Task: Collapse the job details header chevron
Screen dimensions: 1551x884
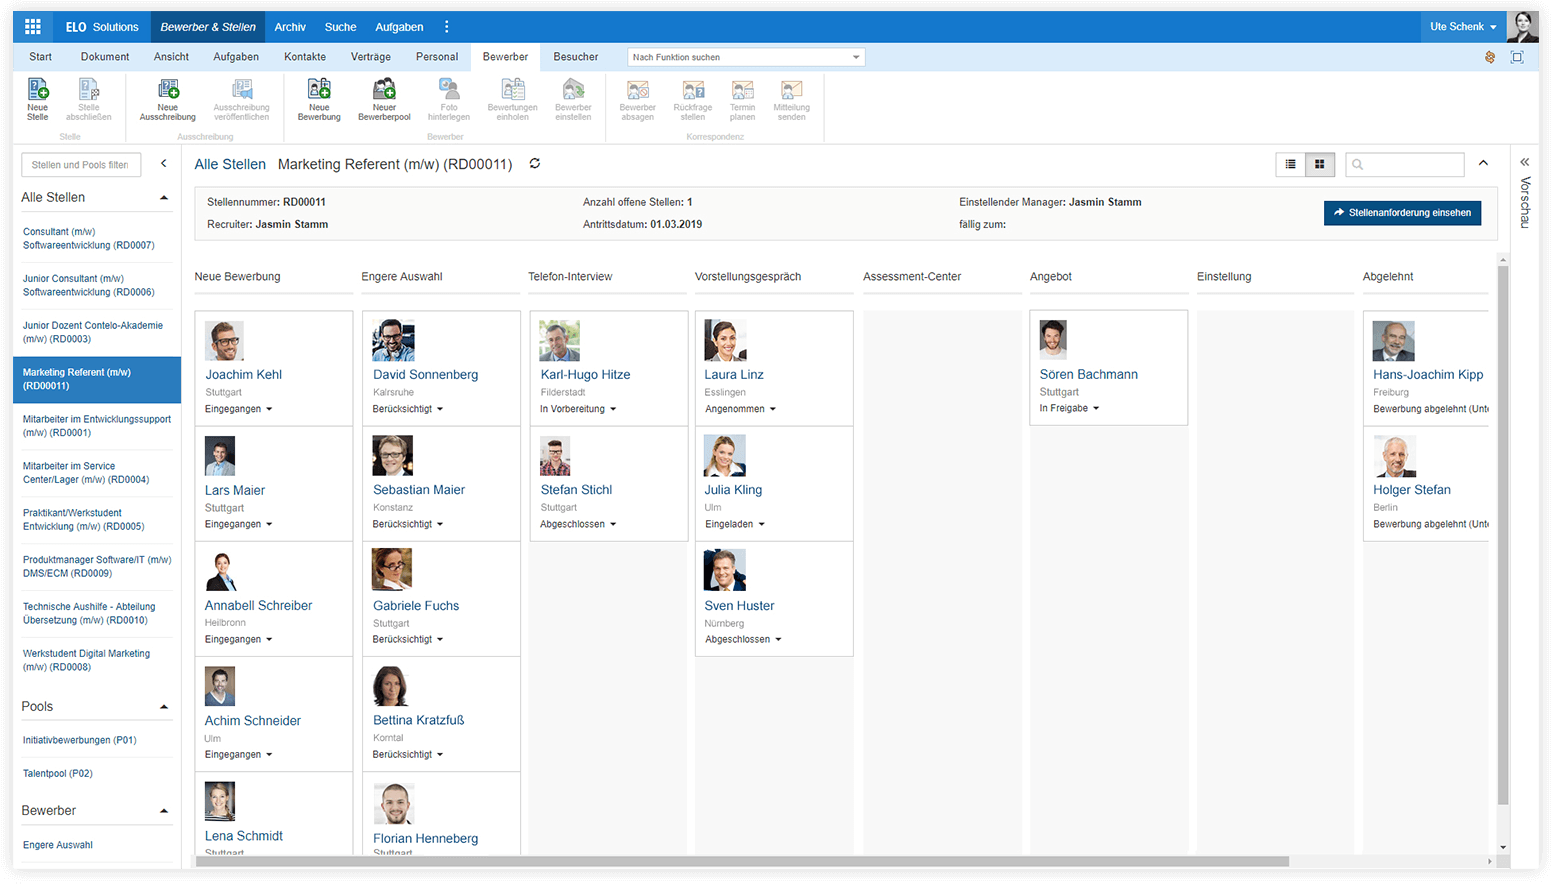Action: click(x=1483, y=164)
